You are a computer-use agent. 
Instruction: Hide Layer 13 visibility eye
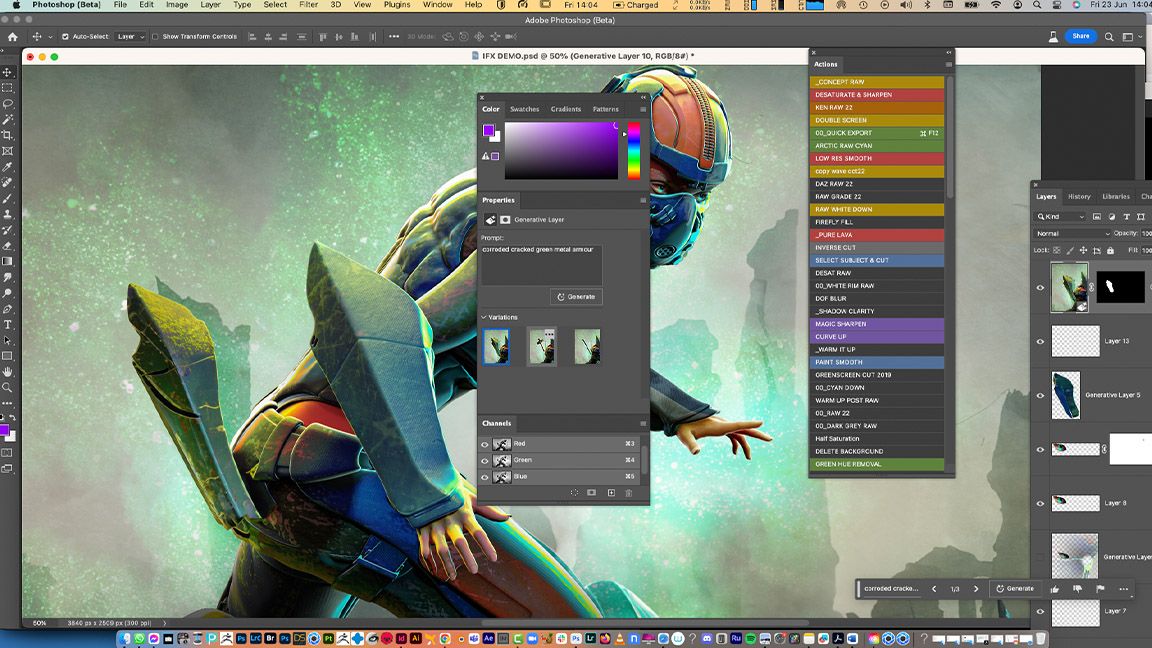tap(1040, 342)
